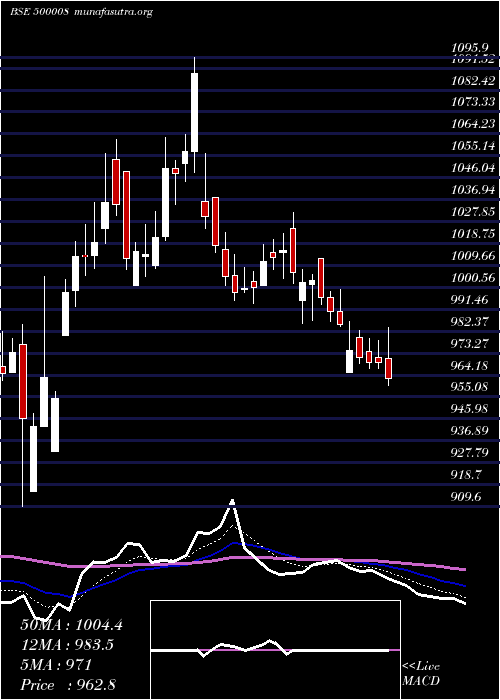The width and height of the screenshot is (500, 700).
Task: Click the 5MA : 971 readout
Action: [x=56, y=665]
